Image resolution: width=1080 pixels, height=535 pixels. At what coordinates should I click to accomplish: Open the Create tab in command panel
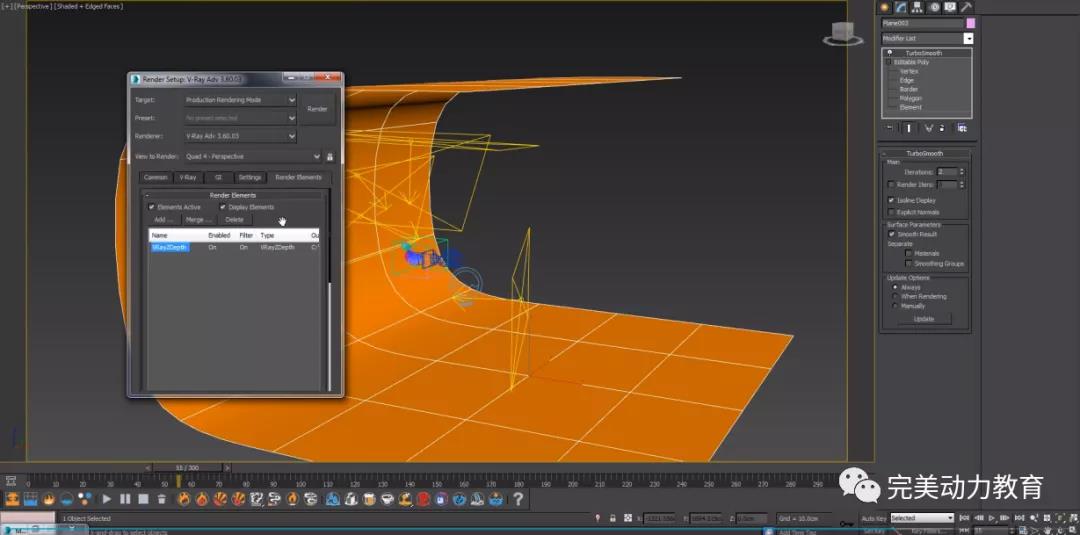[x=885, y=7]
